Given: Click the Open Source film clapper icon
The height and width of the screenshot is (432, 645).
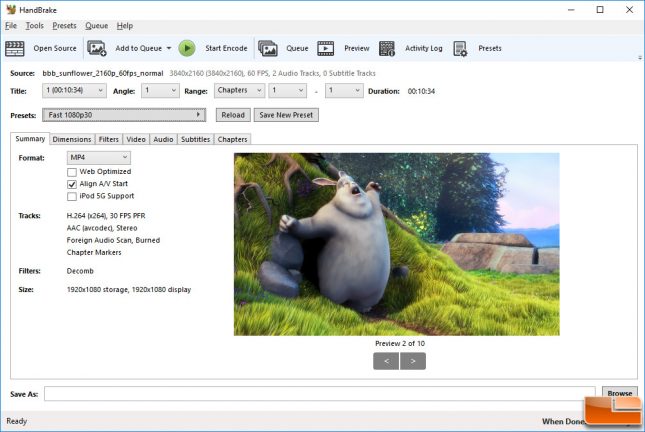Looking at the screenshot, I should 15,49.
